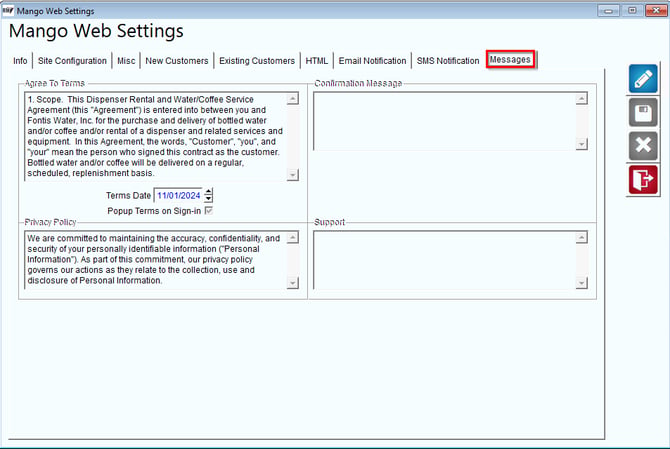Click the red Exit door icon
Viewport: 670px width, 449px height.
coord(643,179)
